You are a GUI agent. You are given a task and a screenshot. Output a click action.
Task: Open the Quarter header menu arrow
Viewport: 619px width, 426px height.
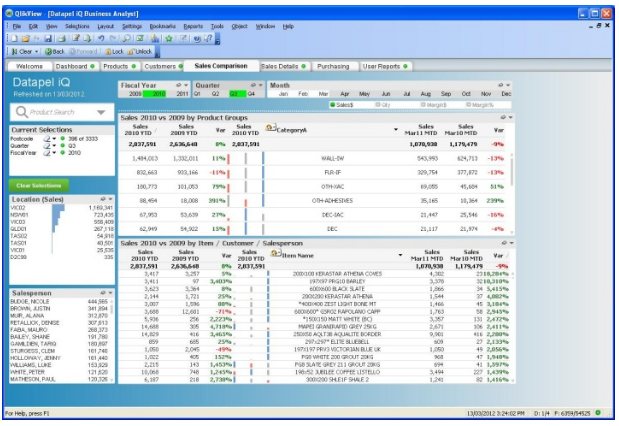pyautogui.click(x=260, y=85)
